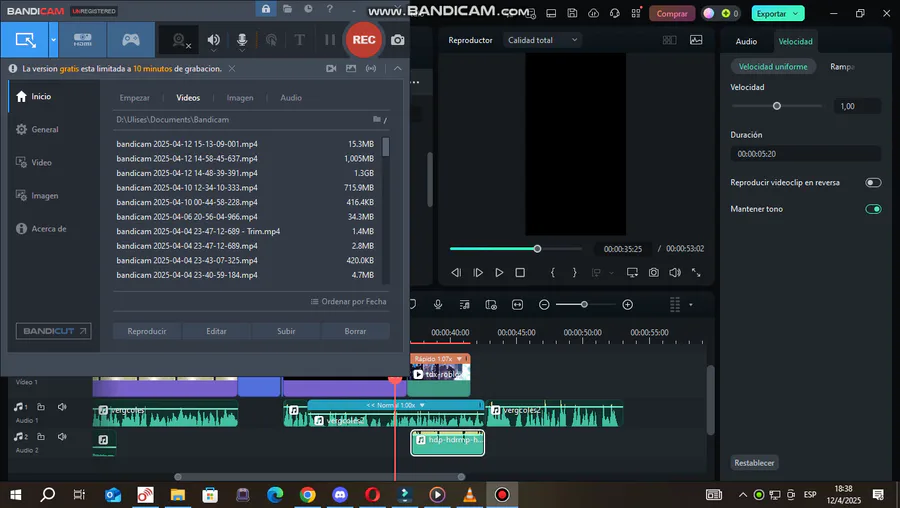The image size is (900, 508).
Task: Expand Normal 1.00x audio clip speed dropdown
Action: coord(422,405)
